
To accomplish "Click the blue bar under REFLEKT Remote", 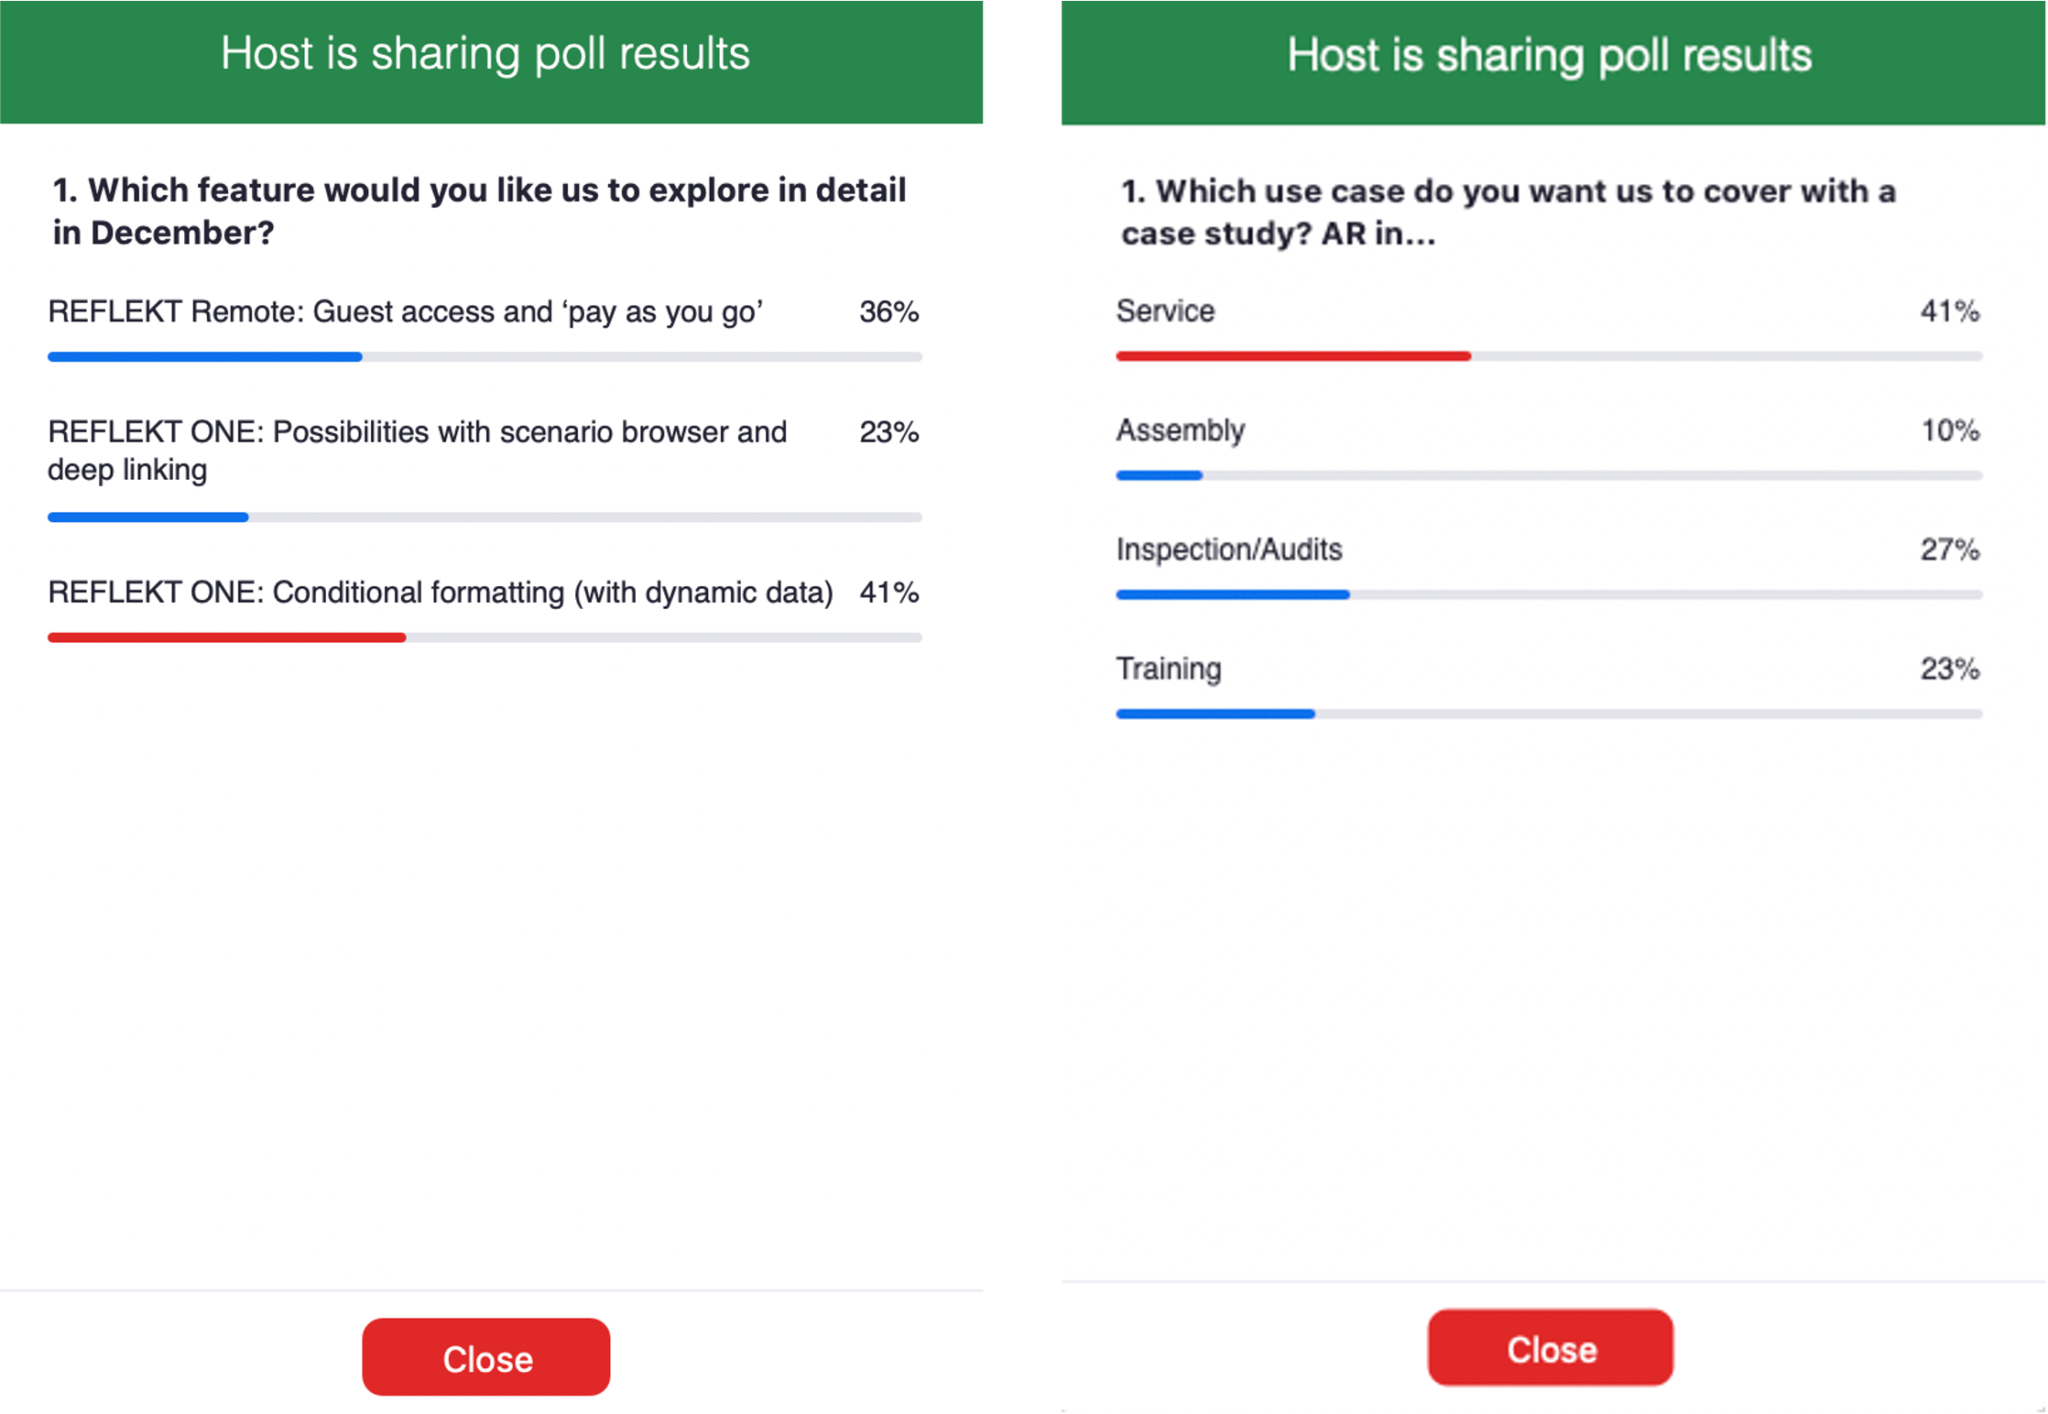I will coord(205,357).
